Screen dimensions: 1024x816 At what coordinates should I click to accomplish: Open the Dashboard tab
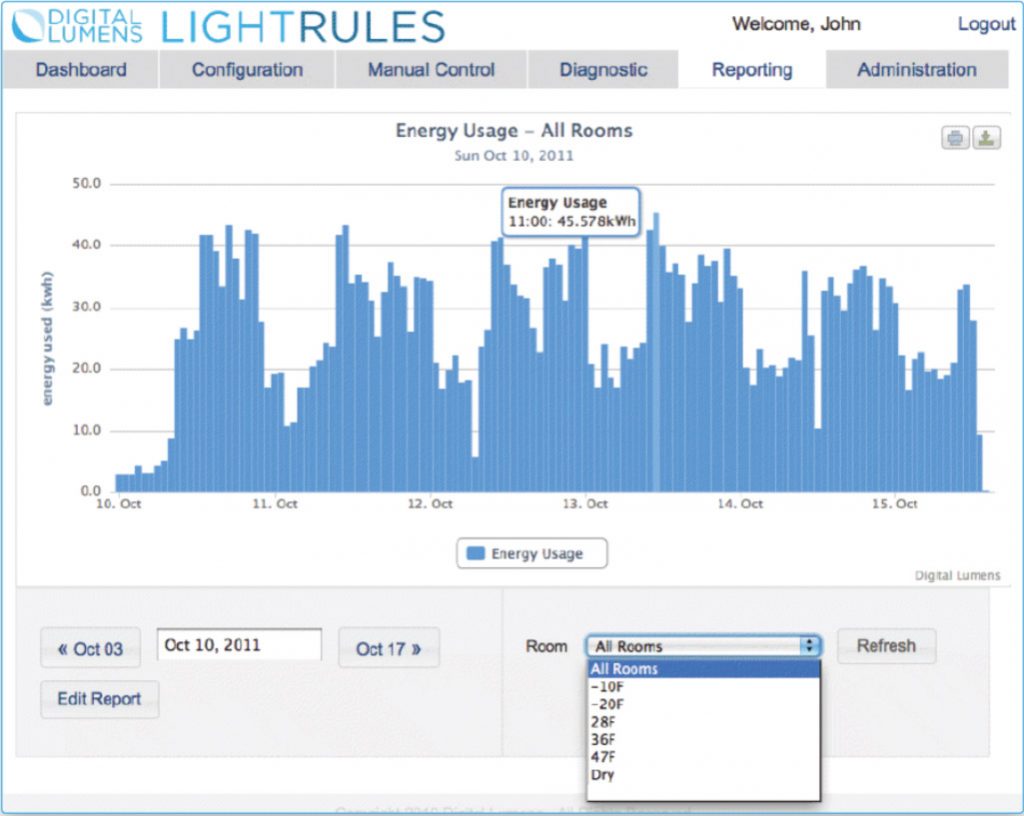81,70
